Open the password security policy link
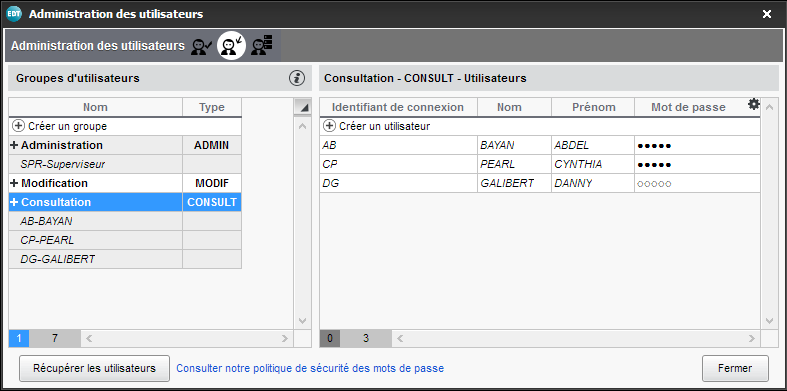 pos(310,368)
